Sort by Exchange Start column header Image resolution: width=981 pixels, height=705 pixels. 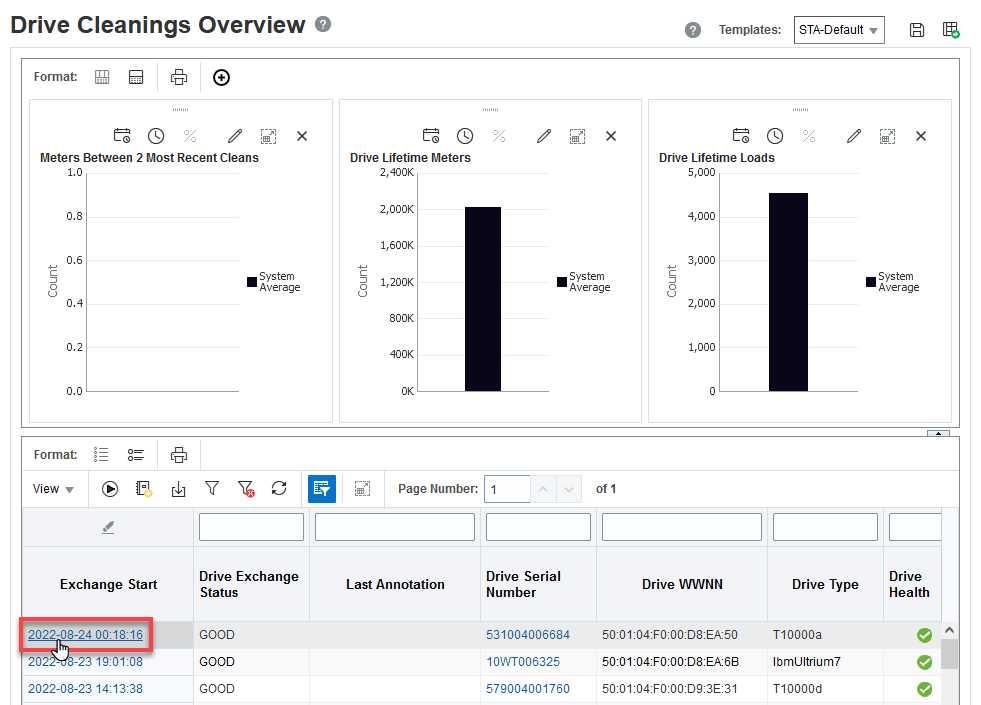[x=108, y=584]
